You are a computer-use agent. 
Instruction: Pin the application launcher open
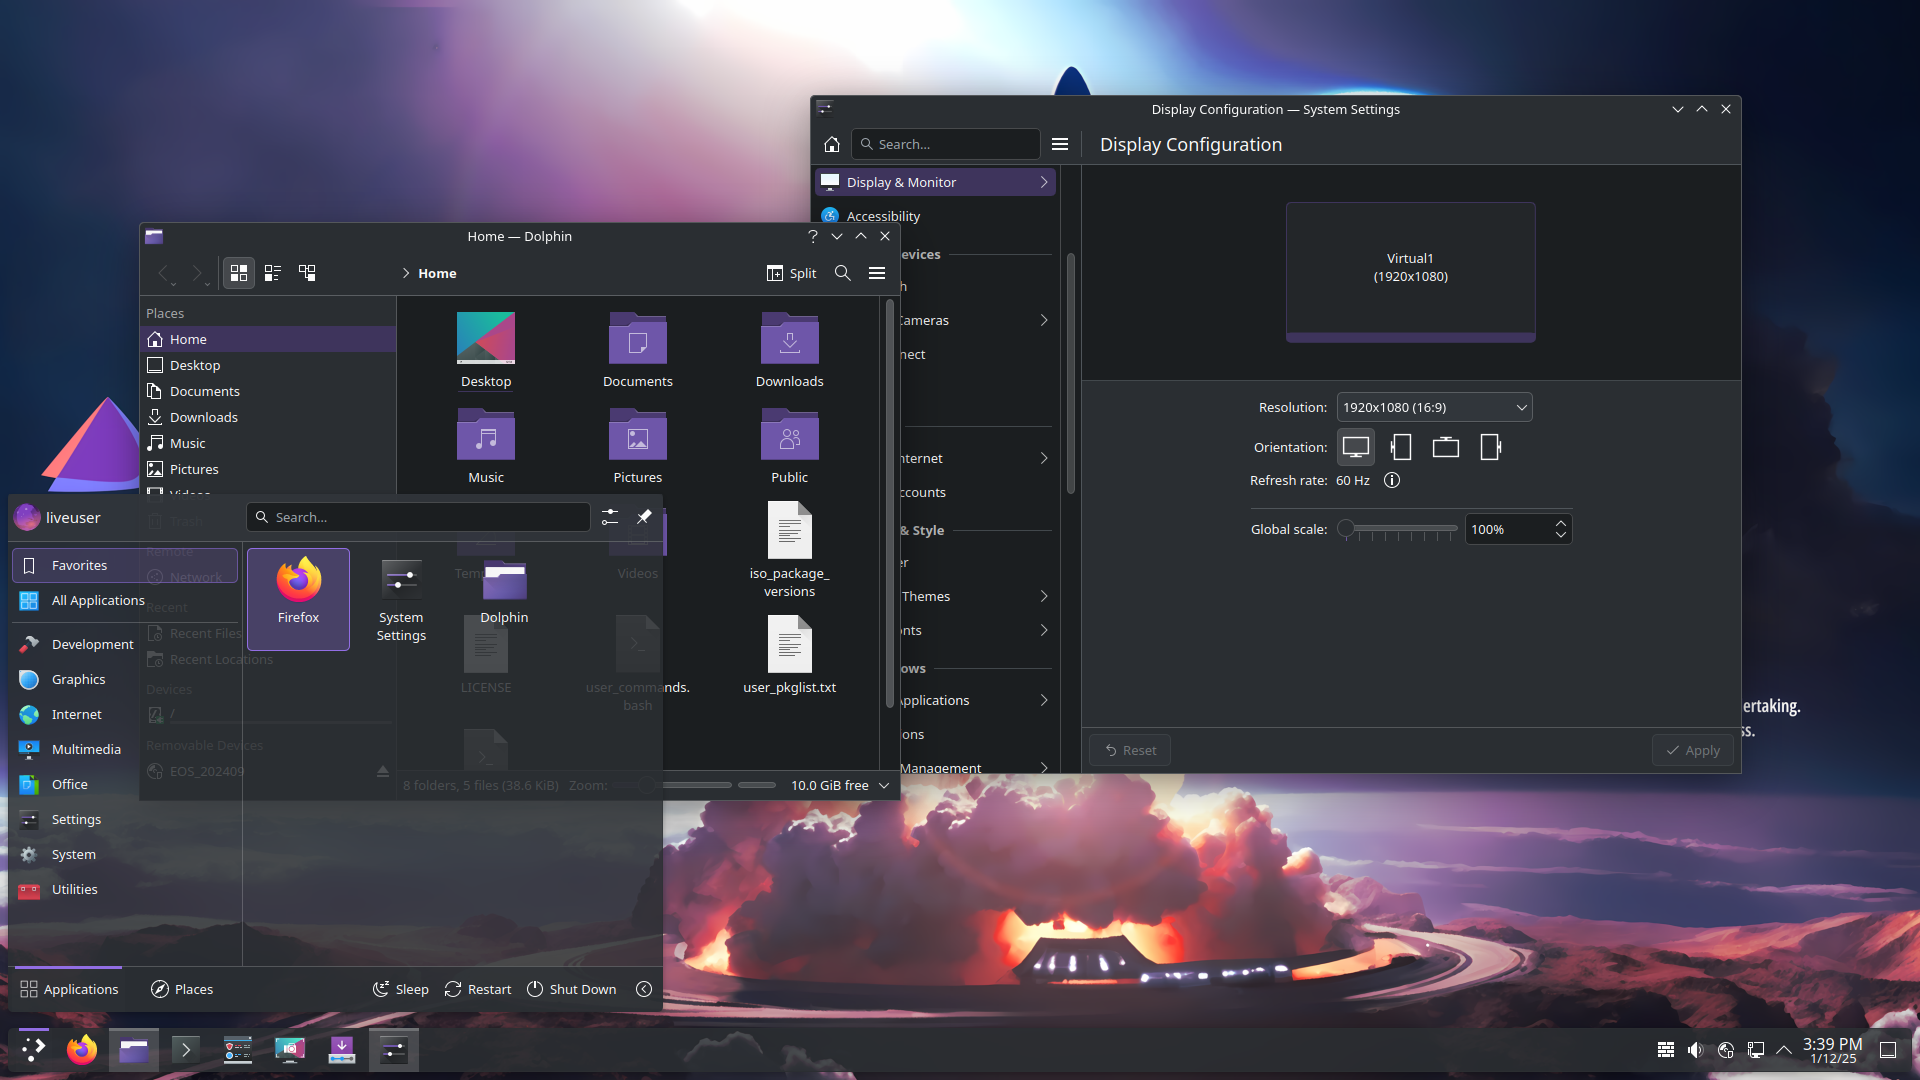tap(644, 517)
